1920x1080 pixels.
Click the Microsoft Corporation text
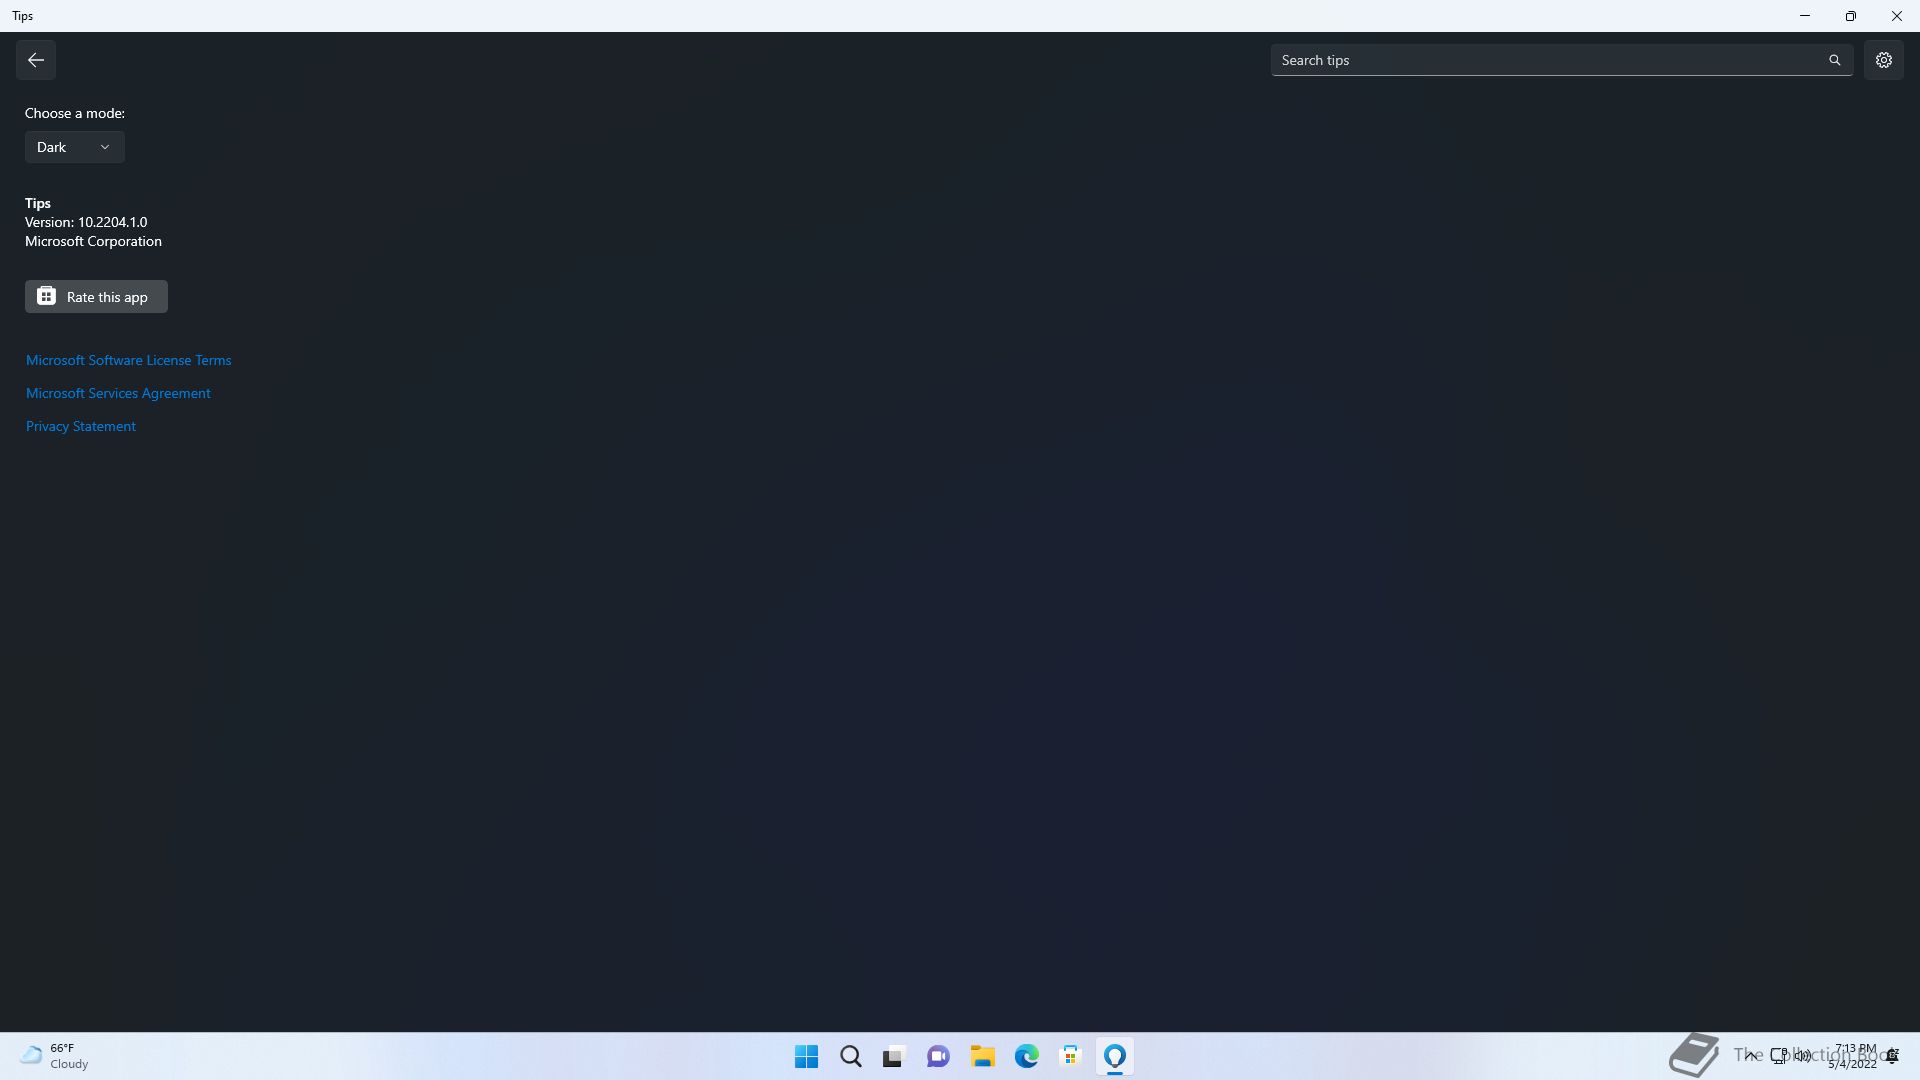93,241
